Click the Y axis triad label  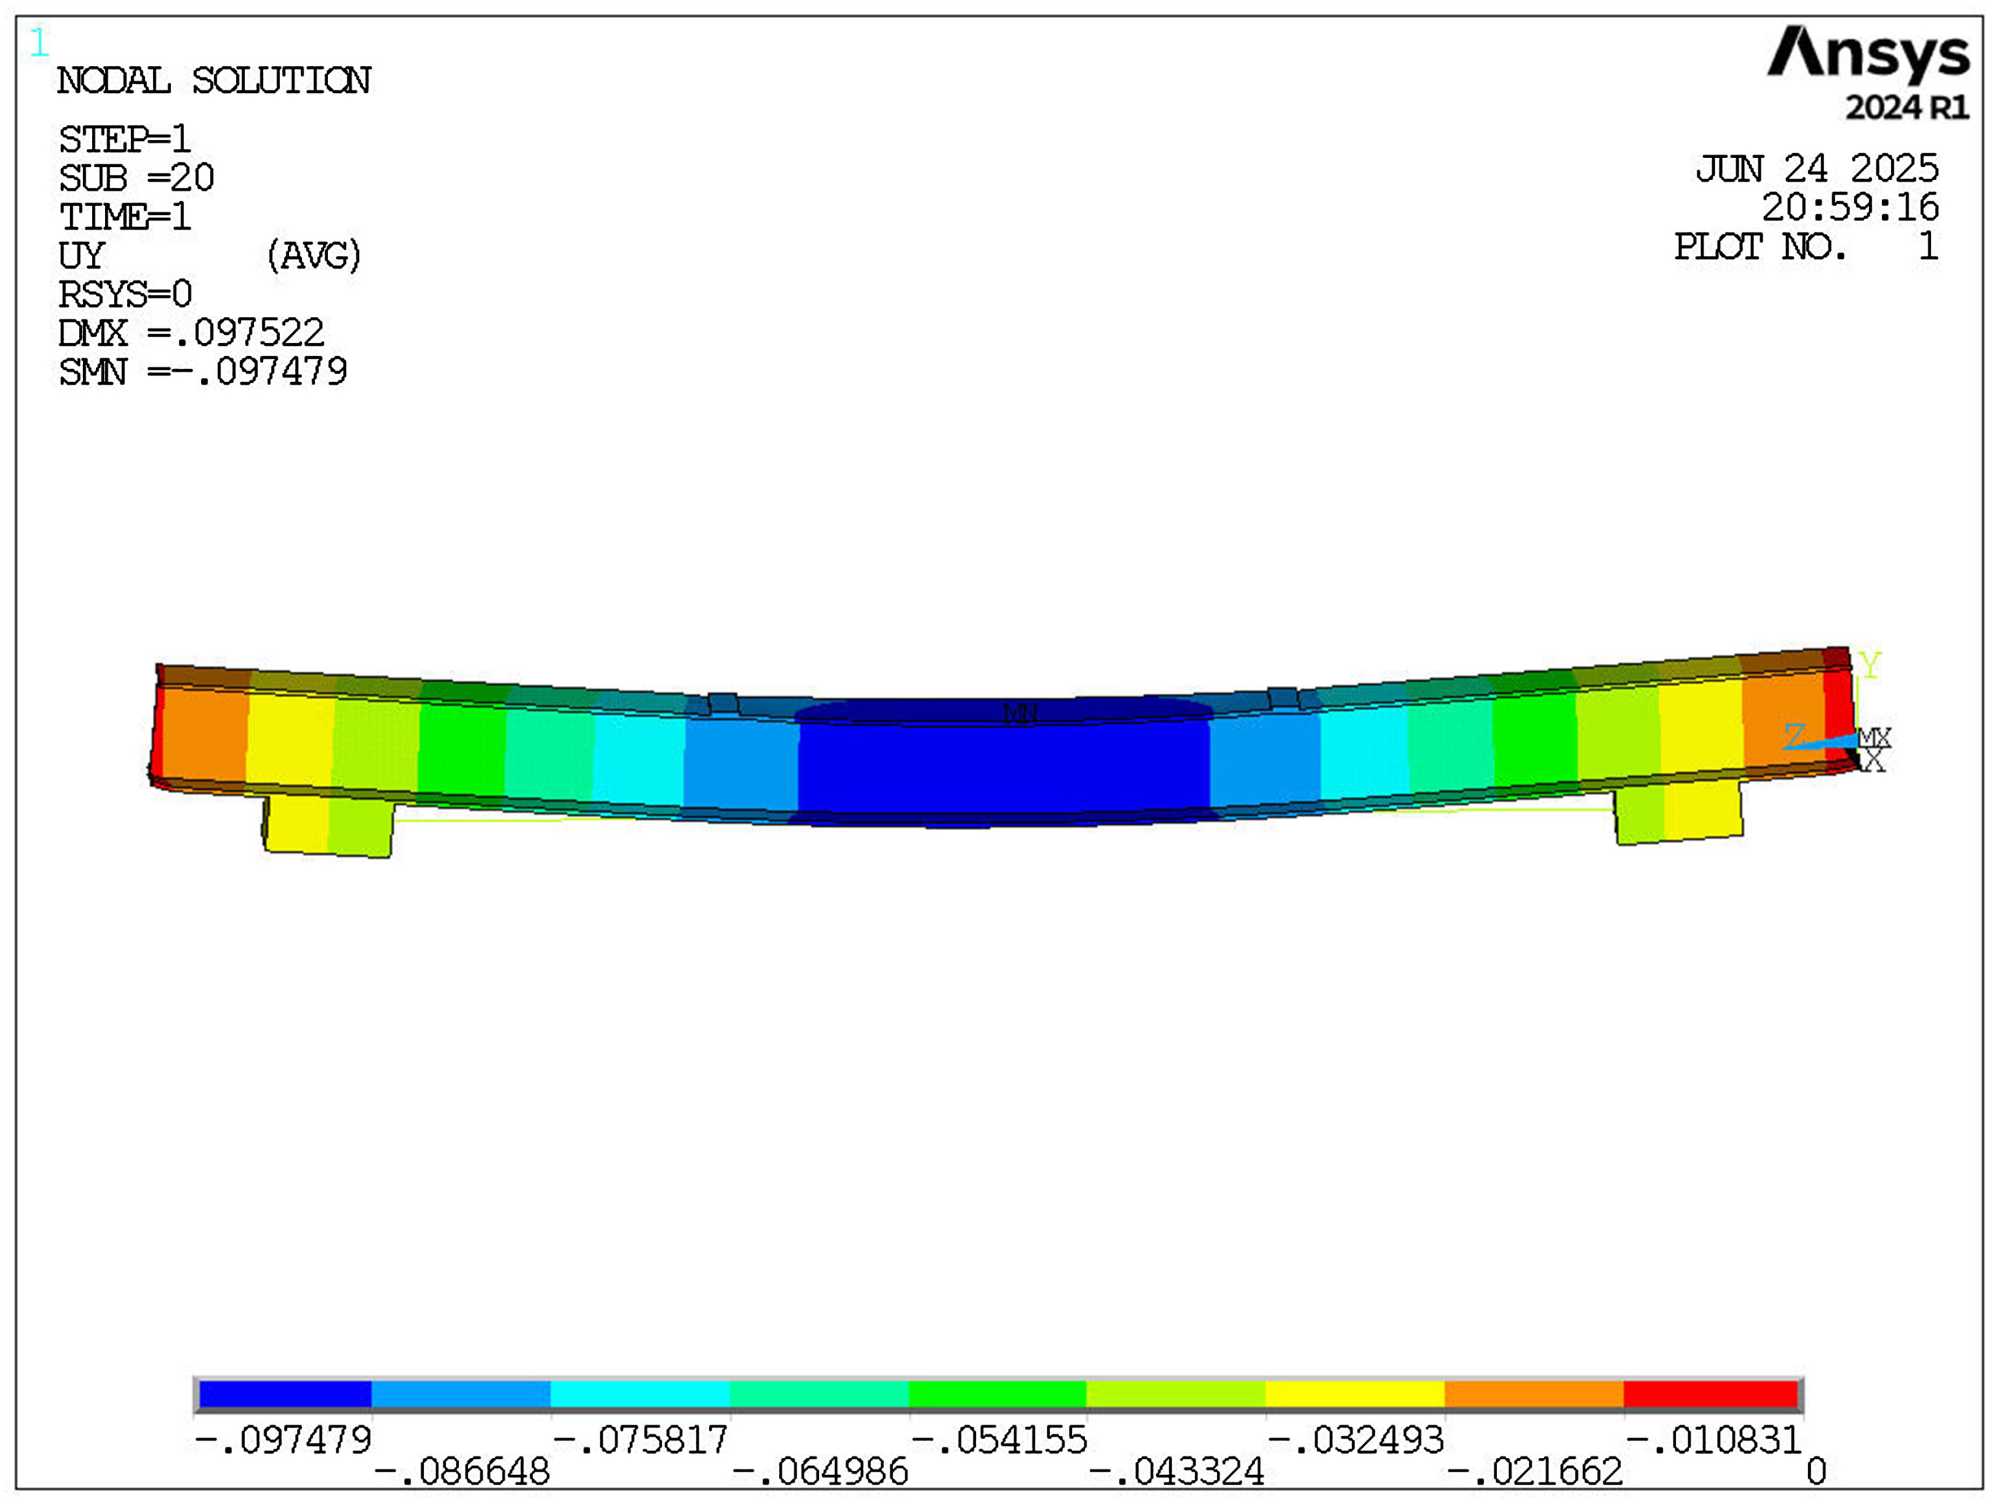click(x=1869, y=665)
